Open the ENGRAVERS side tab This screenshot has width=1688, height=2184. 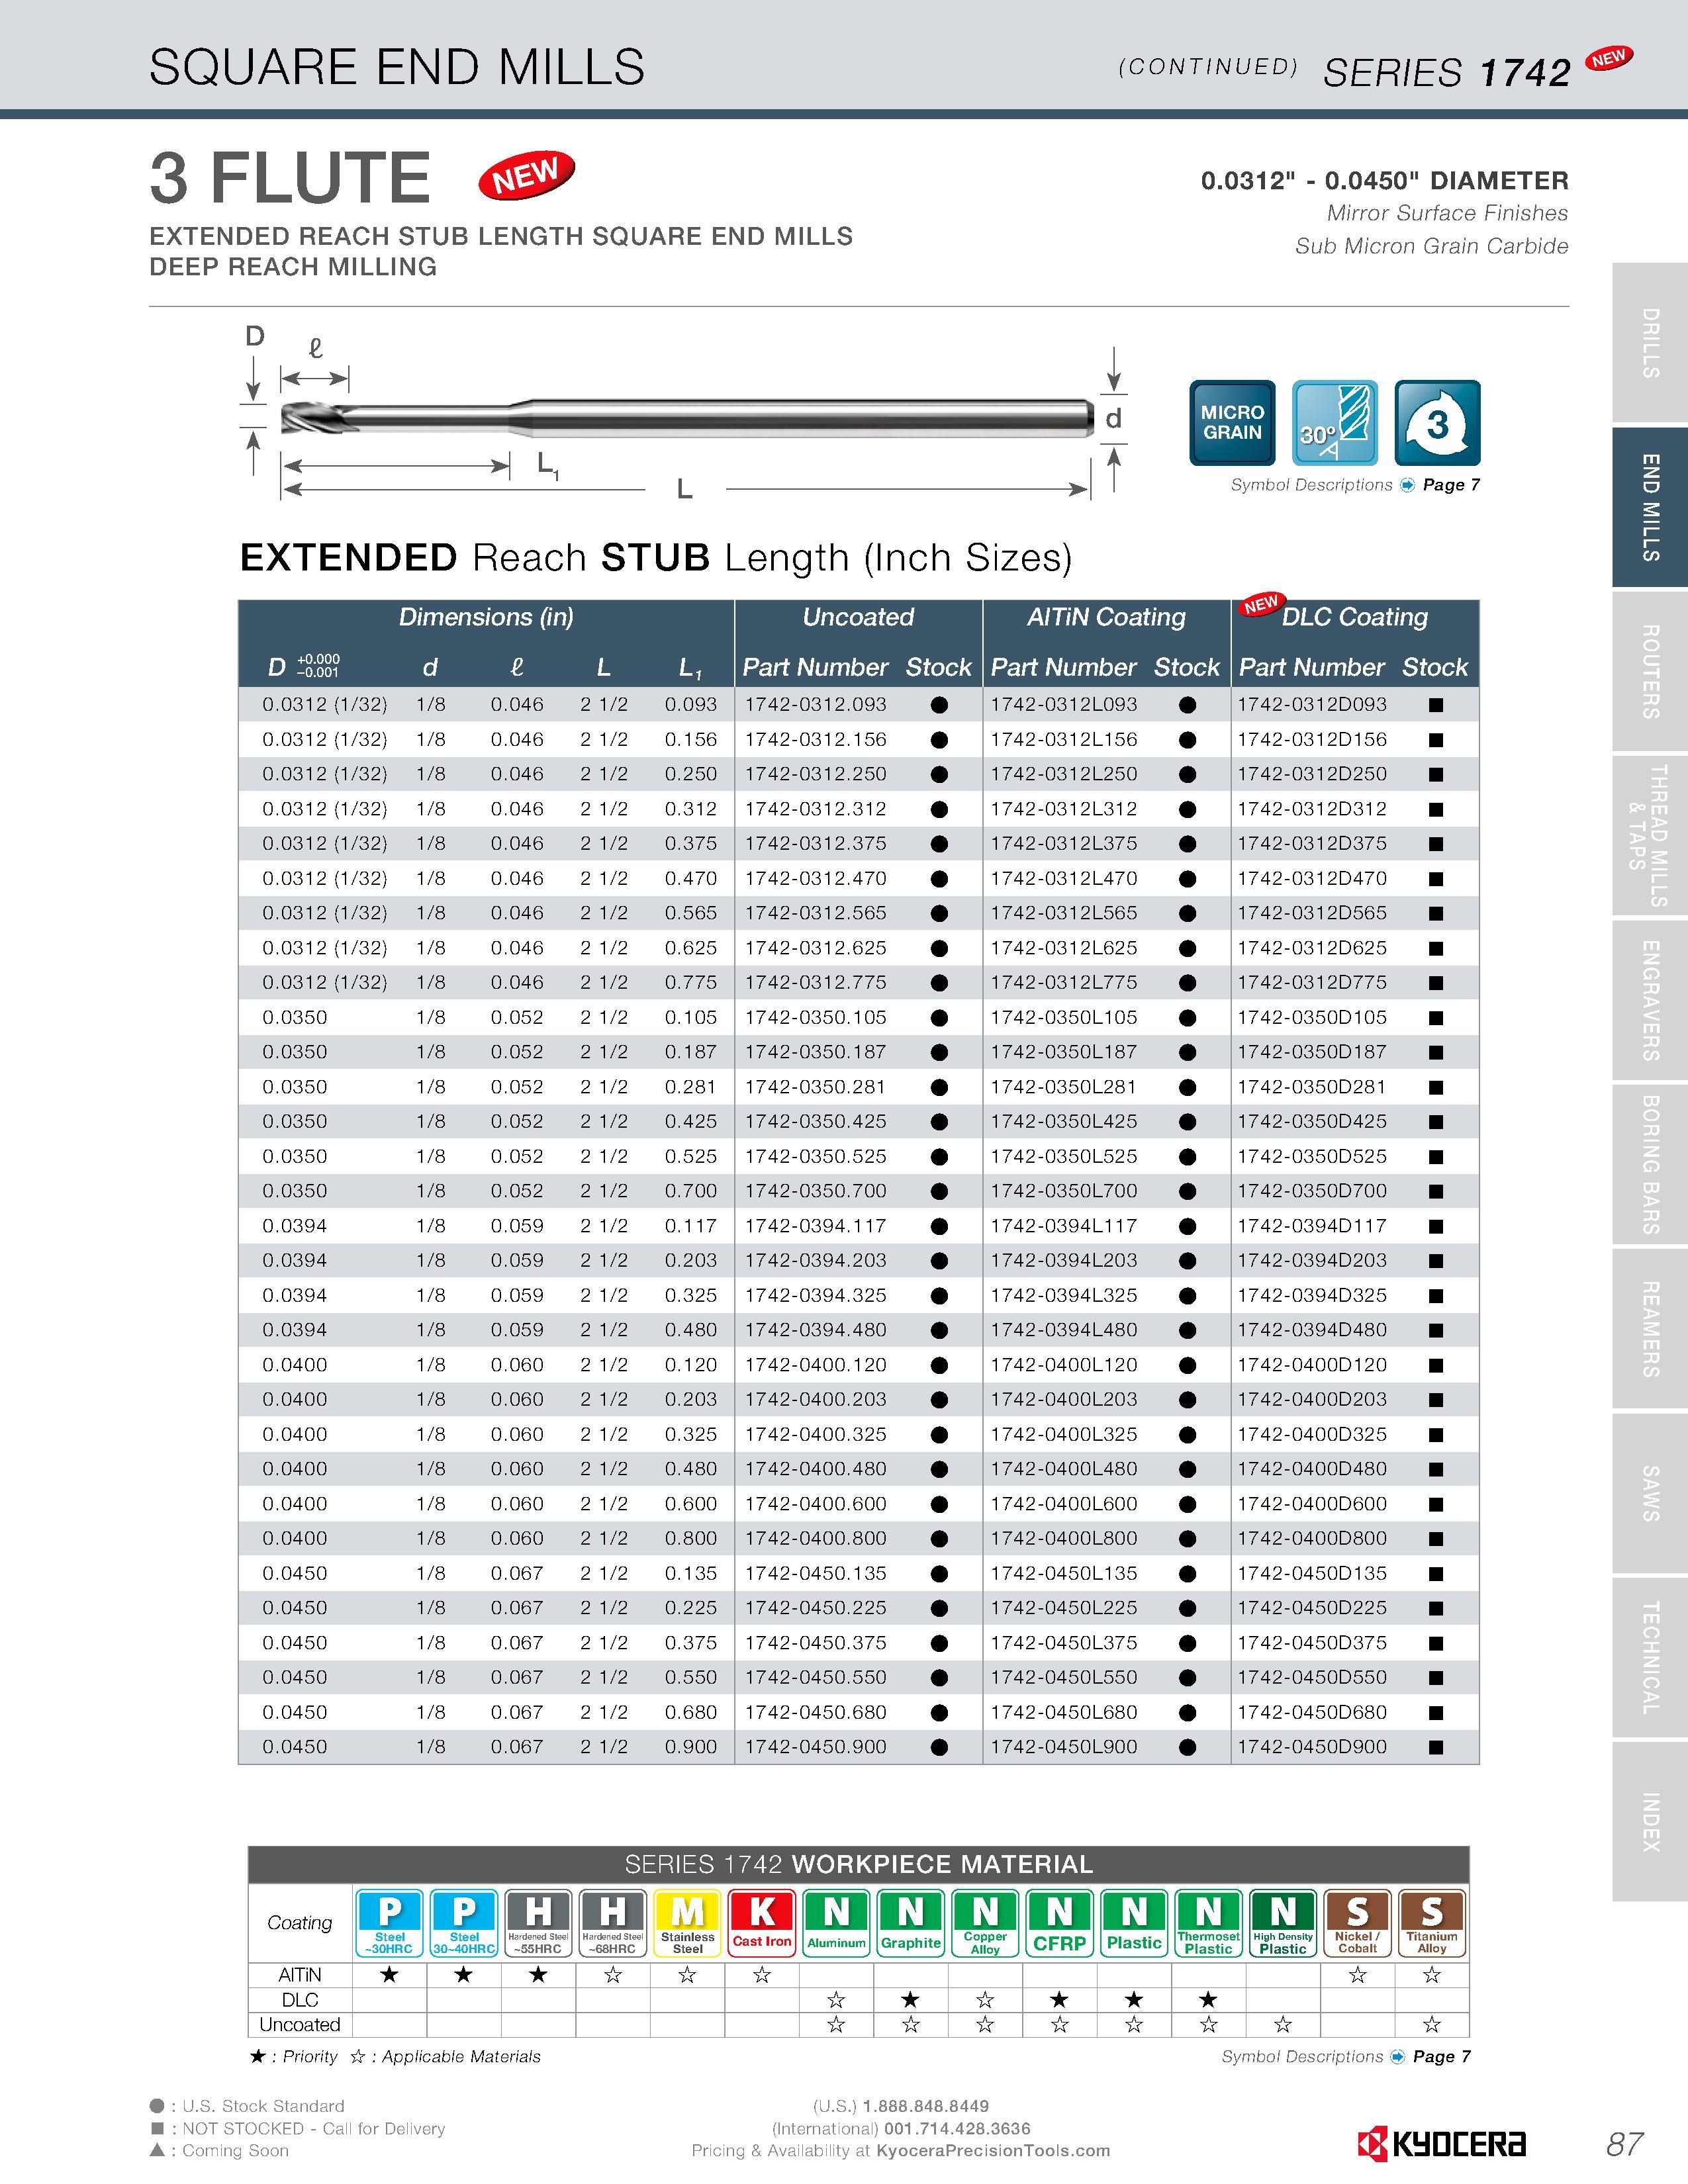tap(1650, 1000)
